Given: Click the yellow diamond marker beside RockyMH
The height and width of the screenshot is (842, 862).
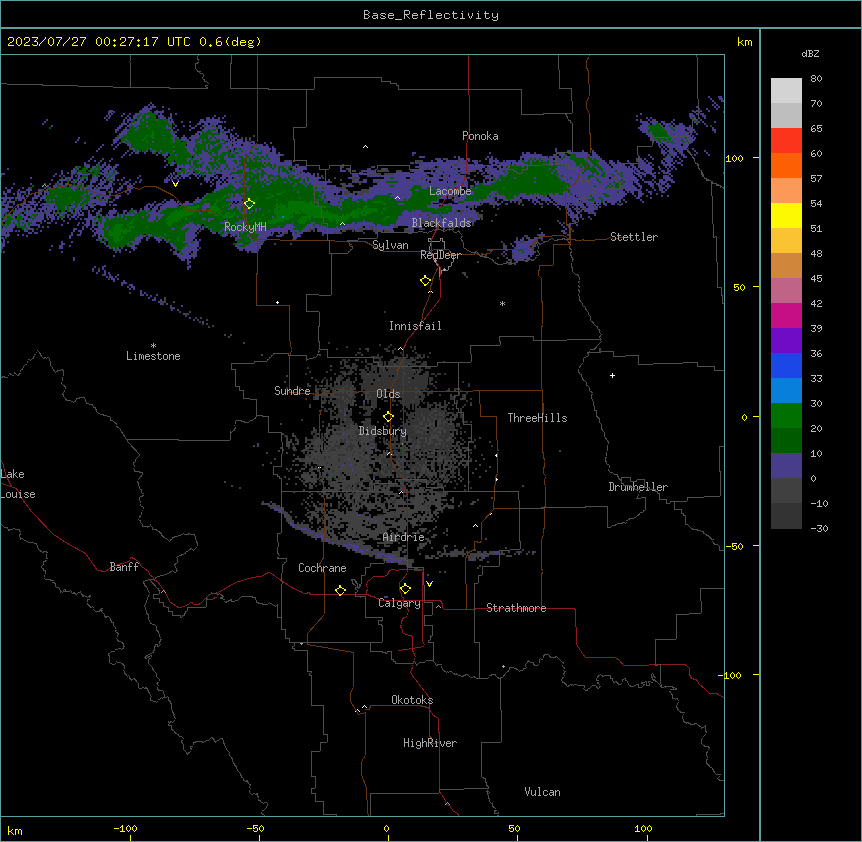Looking at the screenshot, I should pyautogui.click(x=249, y=204).
